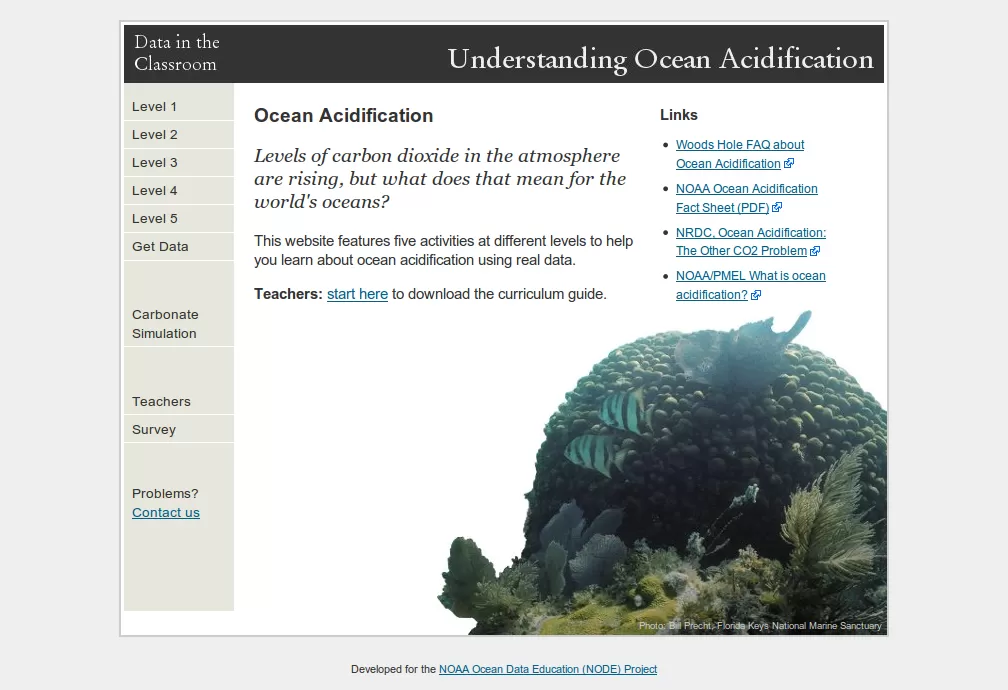
Task: Click external link icon after Woods Hole link
Action: click(x=789, y=164)
